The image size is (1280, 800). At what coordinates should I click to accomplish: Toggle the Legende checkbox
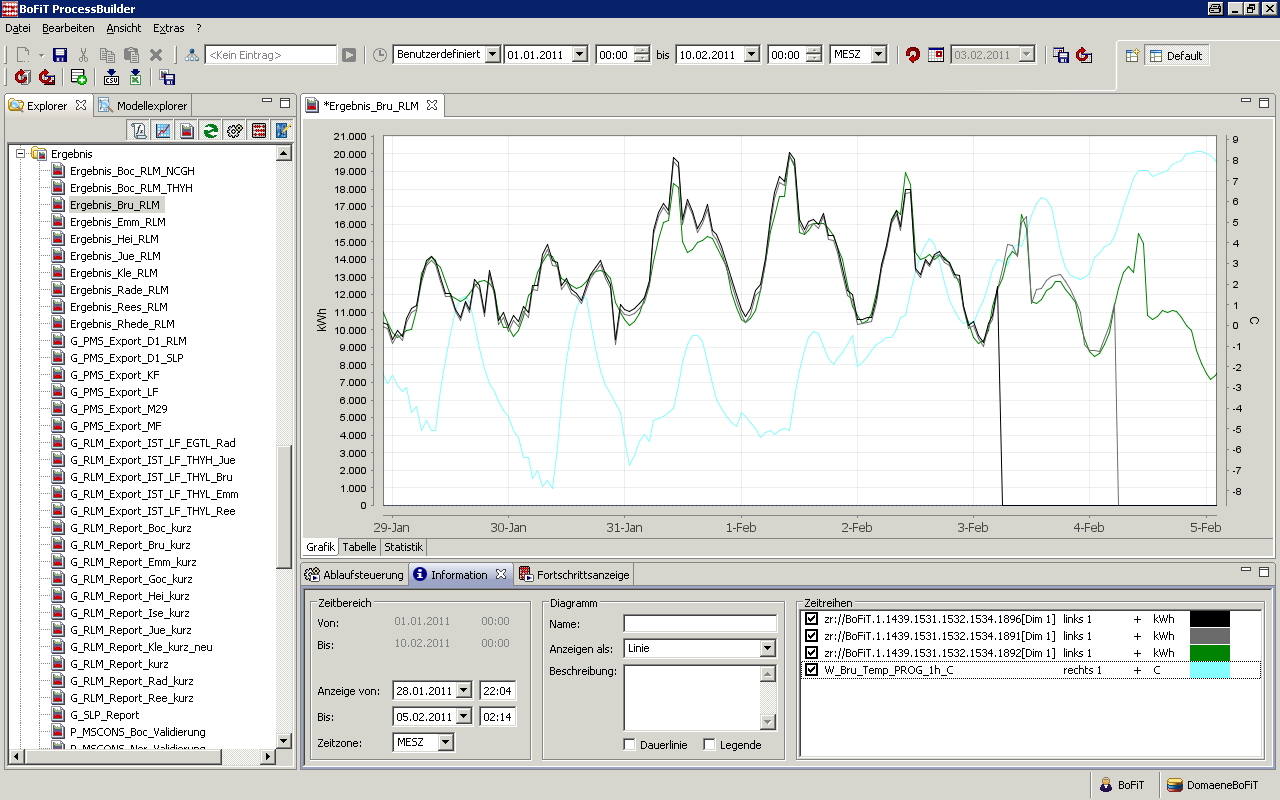(709, 745)
